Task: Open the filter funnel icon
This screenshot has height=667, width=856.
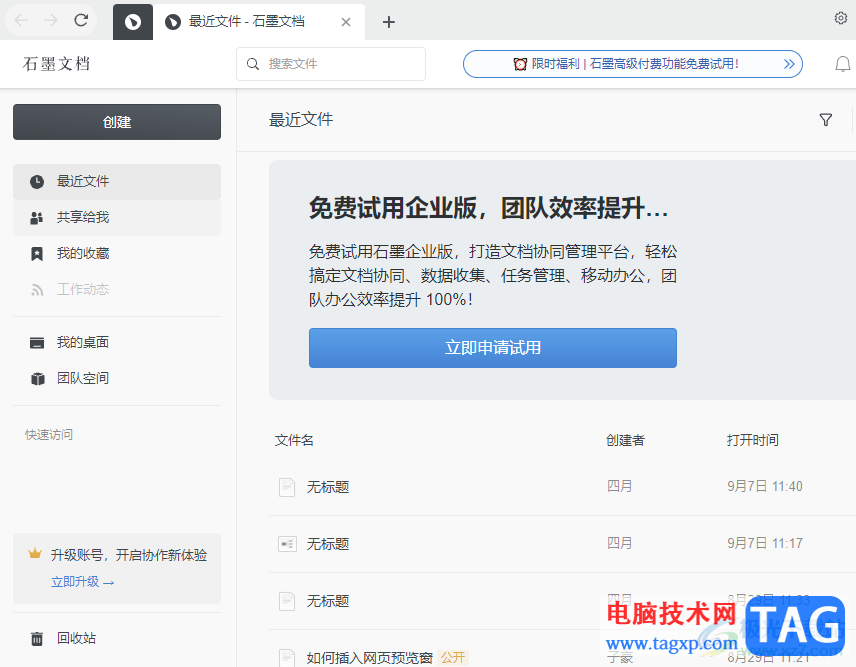Action: coord(825,120)
